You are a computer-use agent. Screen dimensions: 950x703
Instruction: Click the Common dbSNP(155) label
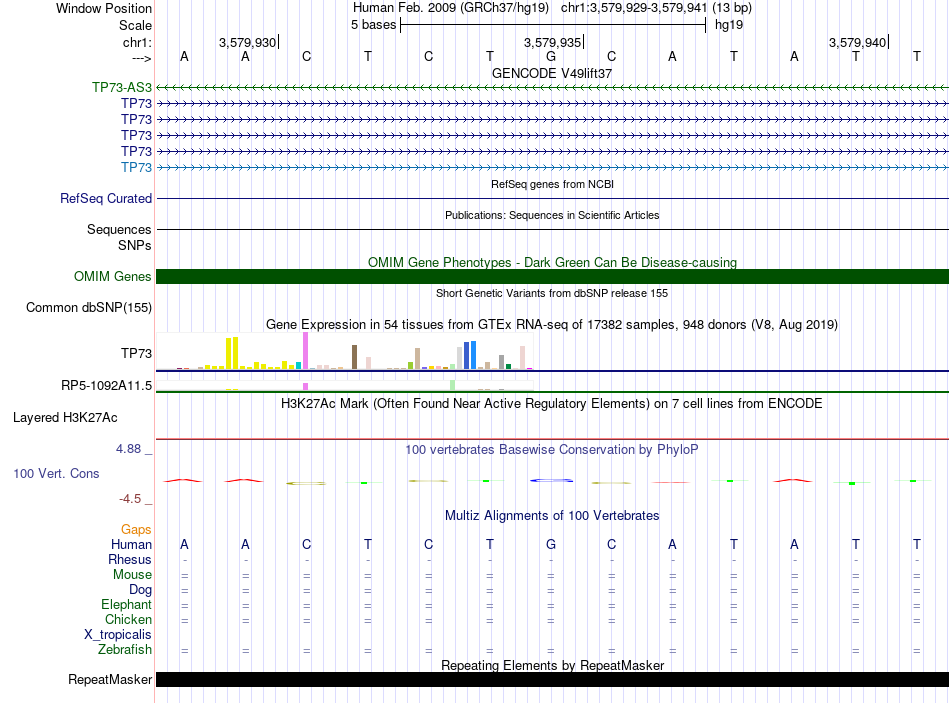coord(89,307)
